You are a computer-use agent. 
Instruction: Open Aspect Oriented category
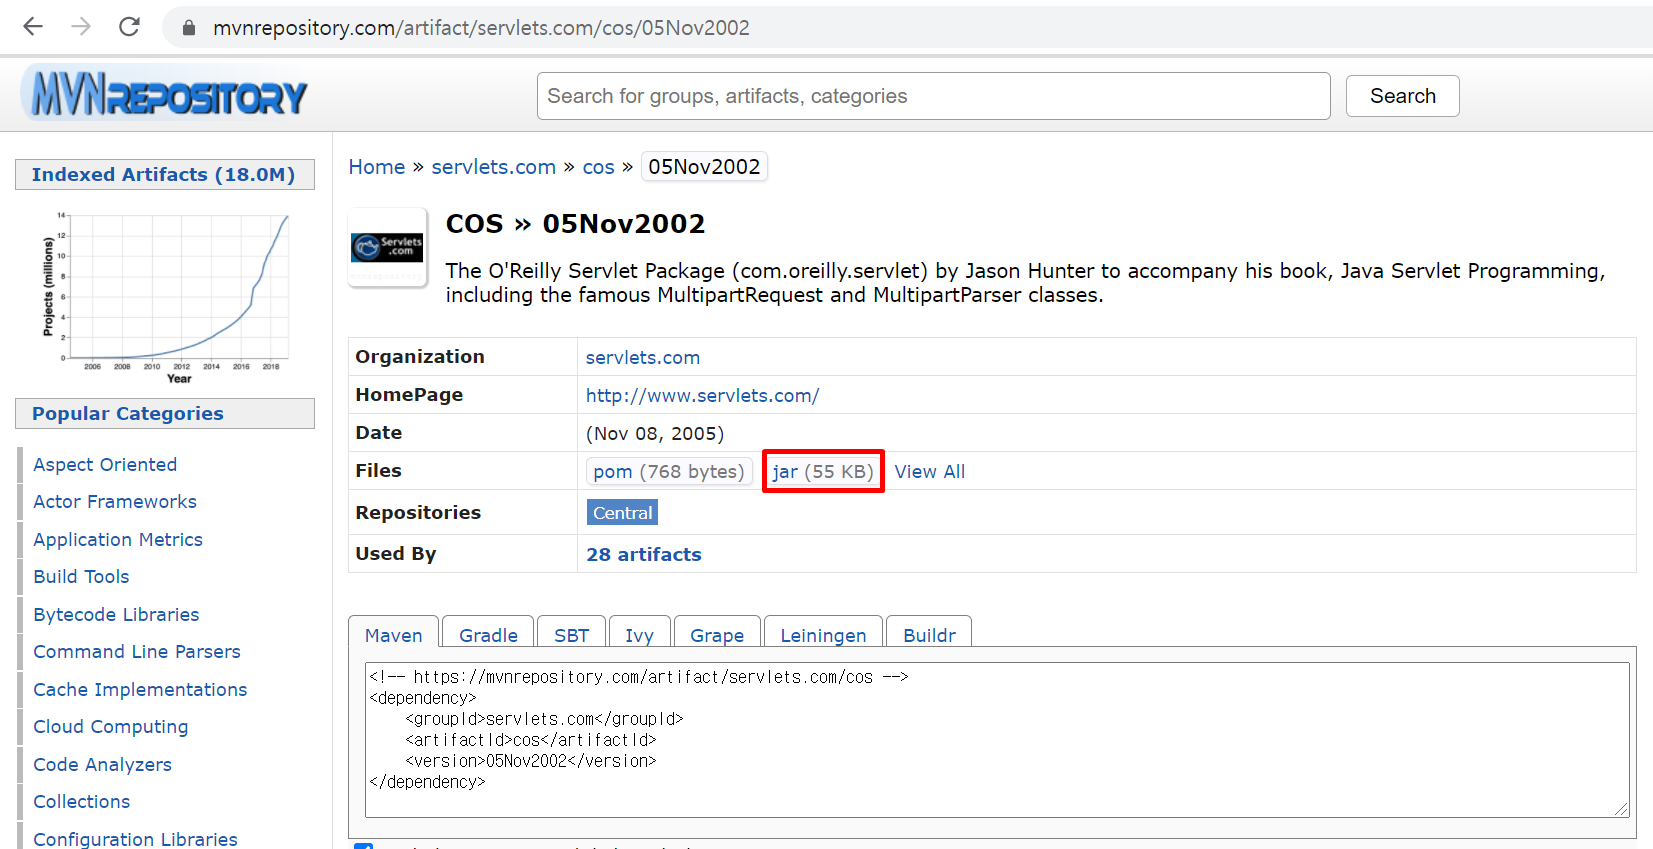[105, 464]
